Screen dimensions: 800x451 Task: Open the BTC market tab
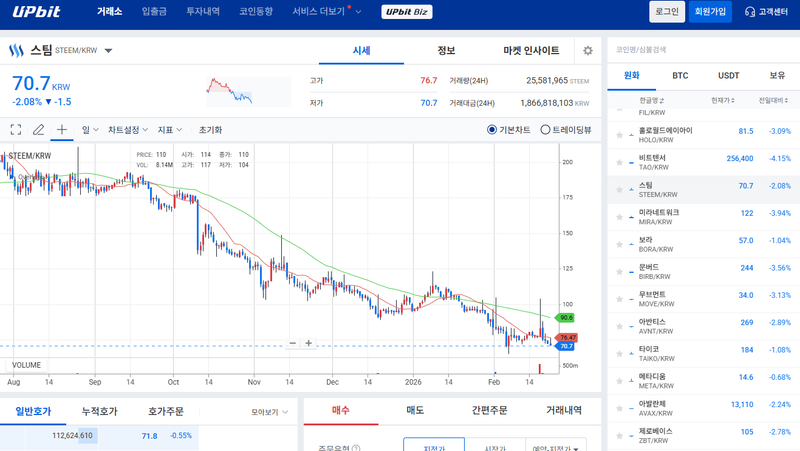(680, 76)
